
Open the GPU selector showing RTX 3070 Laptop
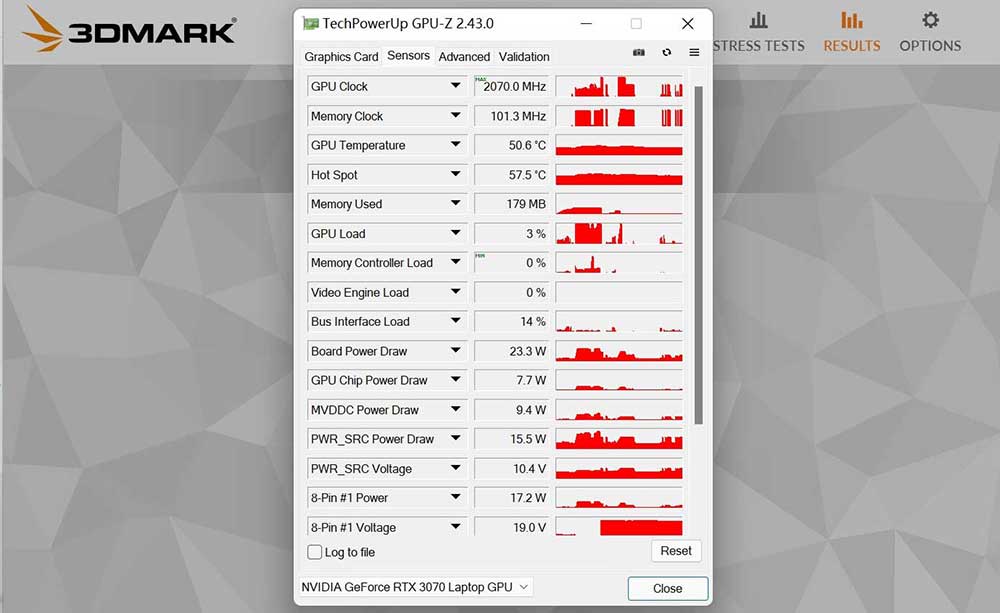tap(415, 587)
